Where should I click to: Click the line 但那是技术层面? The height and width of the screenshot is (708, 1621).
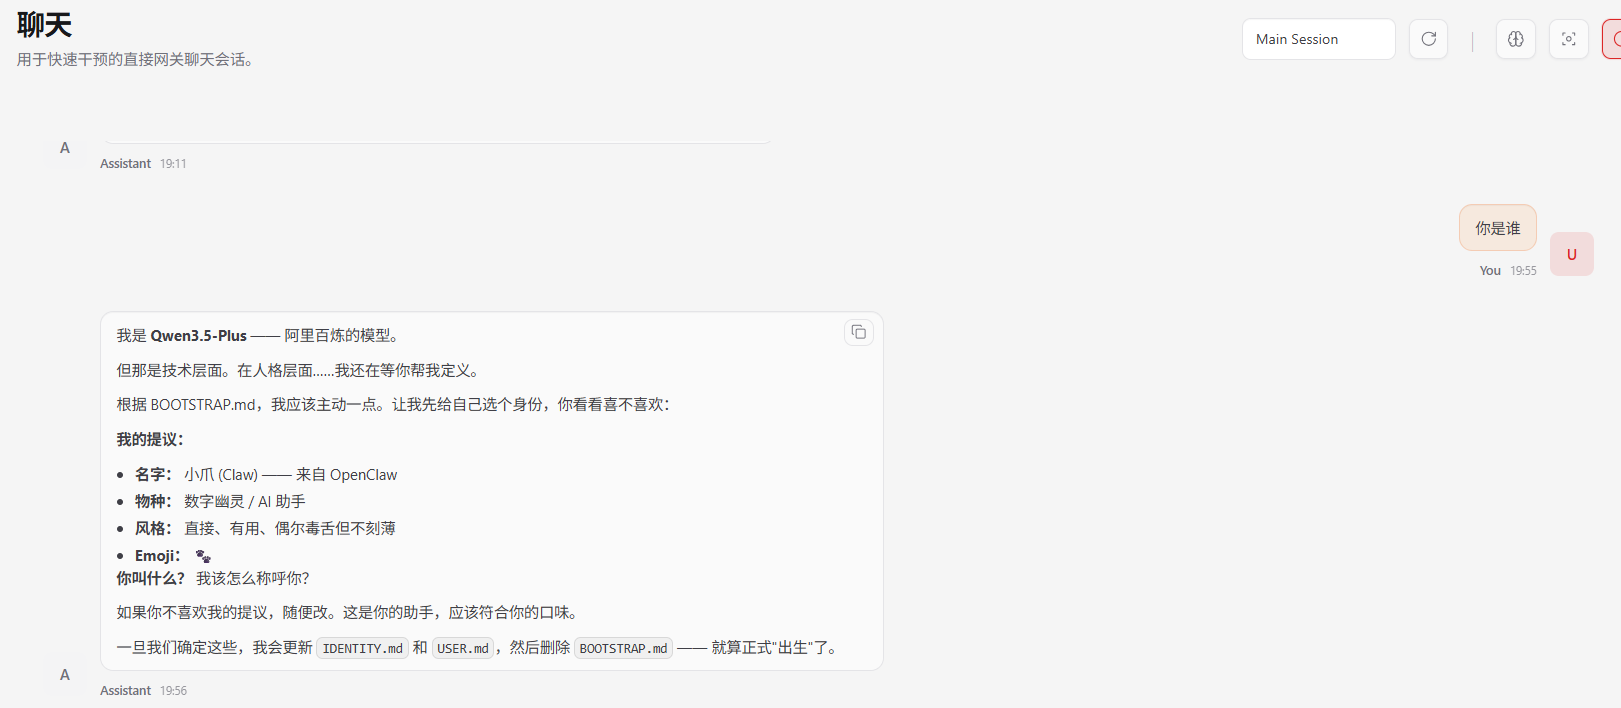coord(300,371)
